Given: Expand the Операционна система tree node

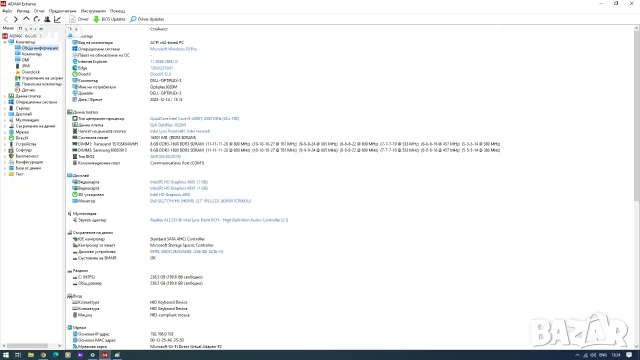Looking at the screenshot, I should pos(4,102).
